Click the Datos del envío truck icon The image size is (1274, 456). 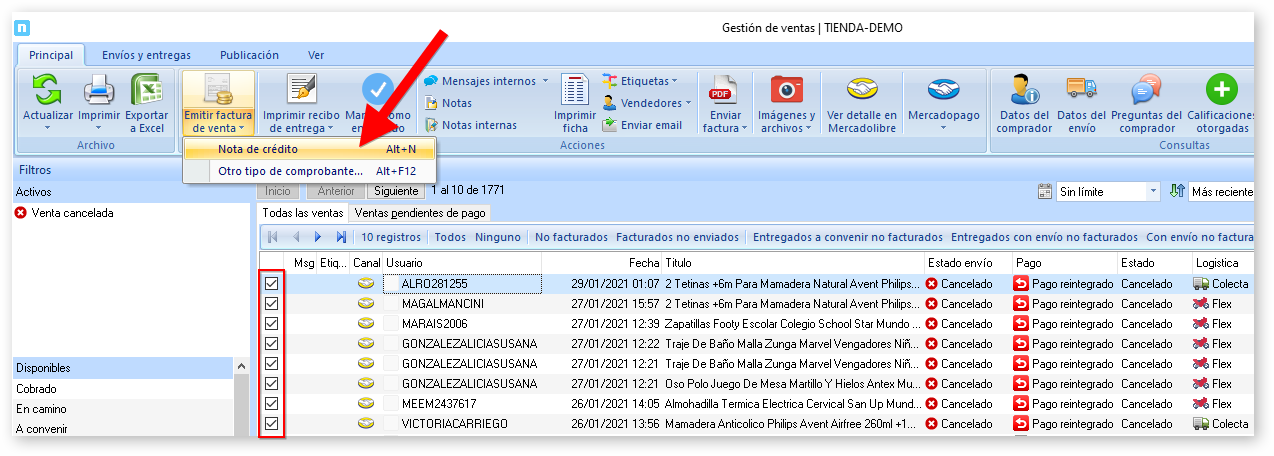click(x=1081, y=91)
